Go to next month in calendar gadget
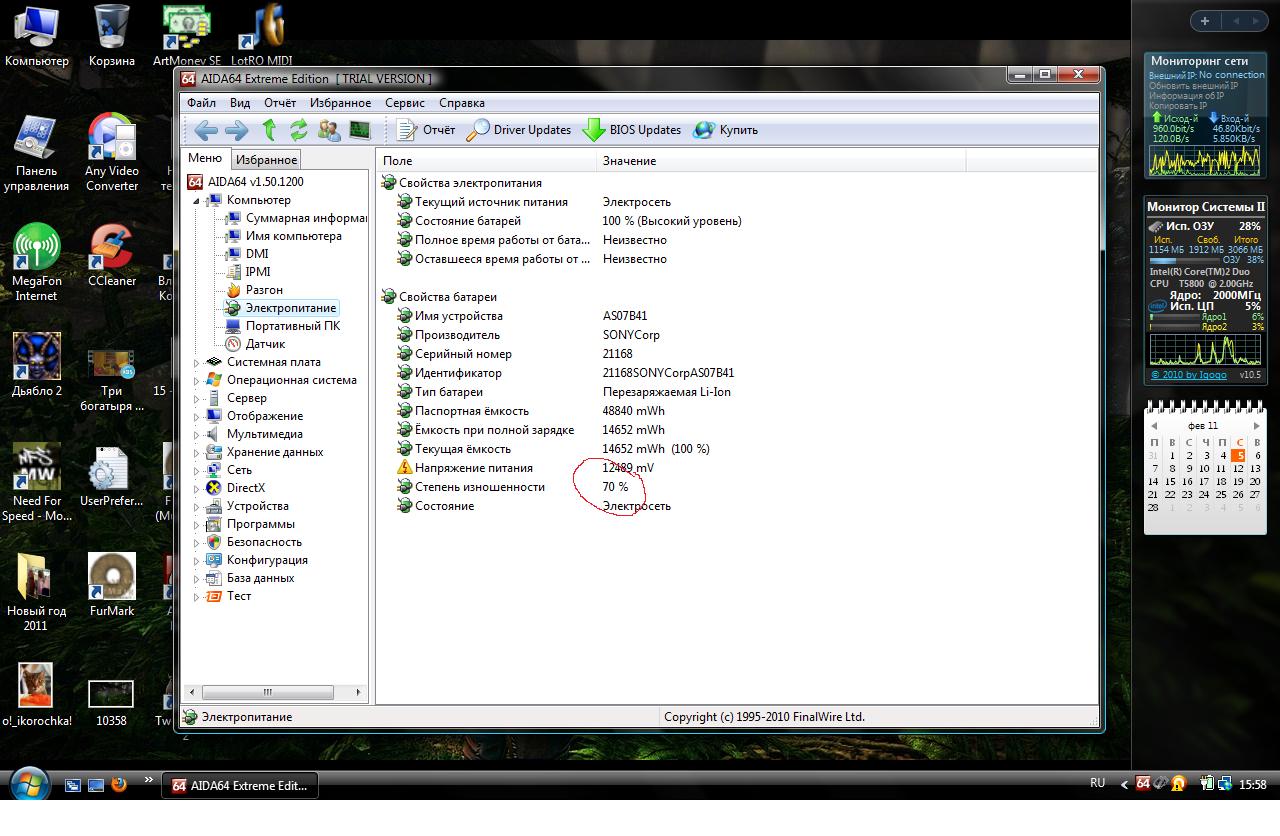Viewport: 1280px width, 836px height. [x=1257, y=426]
